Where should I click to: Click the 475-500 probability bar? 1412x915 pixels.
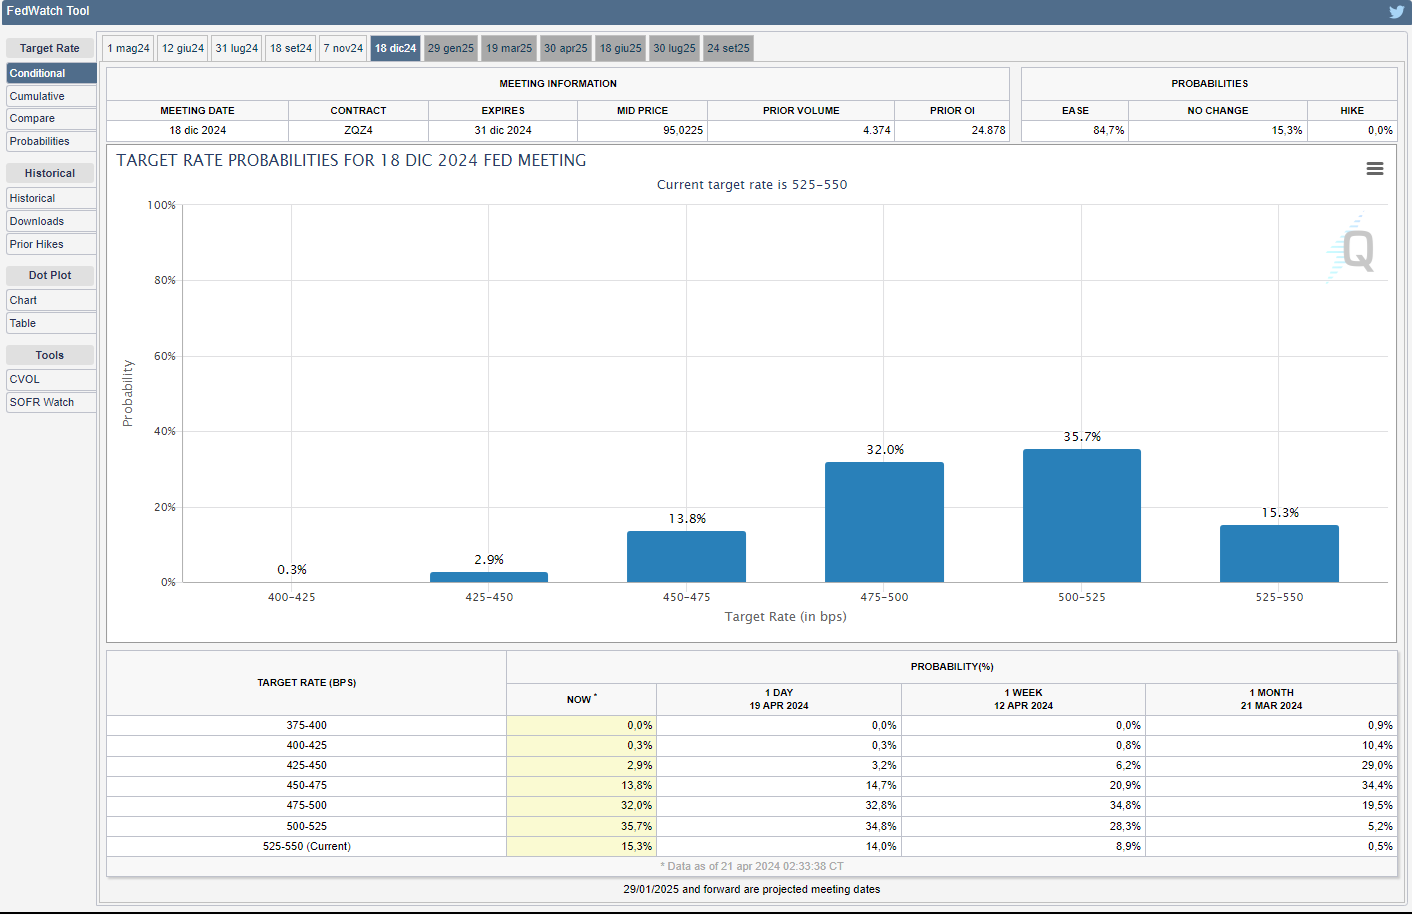click(884, 522)
